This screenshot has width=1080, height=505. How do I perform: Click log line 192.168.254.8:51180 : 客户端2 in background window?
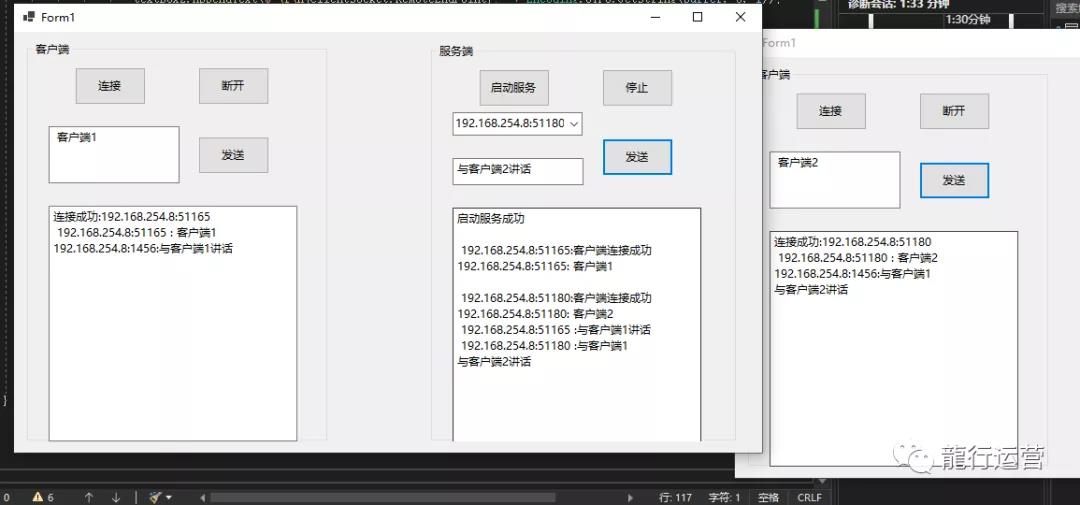(x=858, y=258)
